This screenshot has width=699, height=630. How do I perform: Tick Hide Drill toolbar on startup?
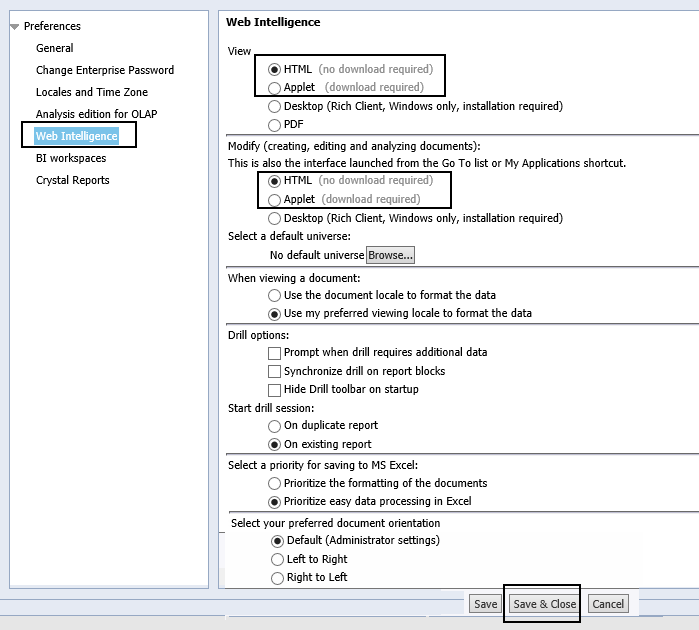[274, 389]
